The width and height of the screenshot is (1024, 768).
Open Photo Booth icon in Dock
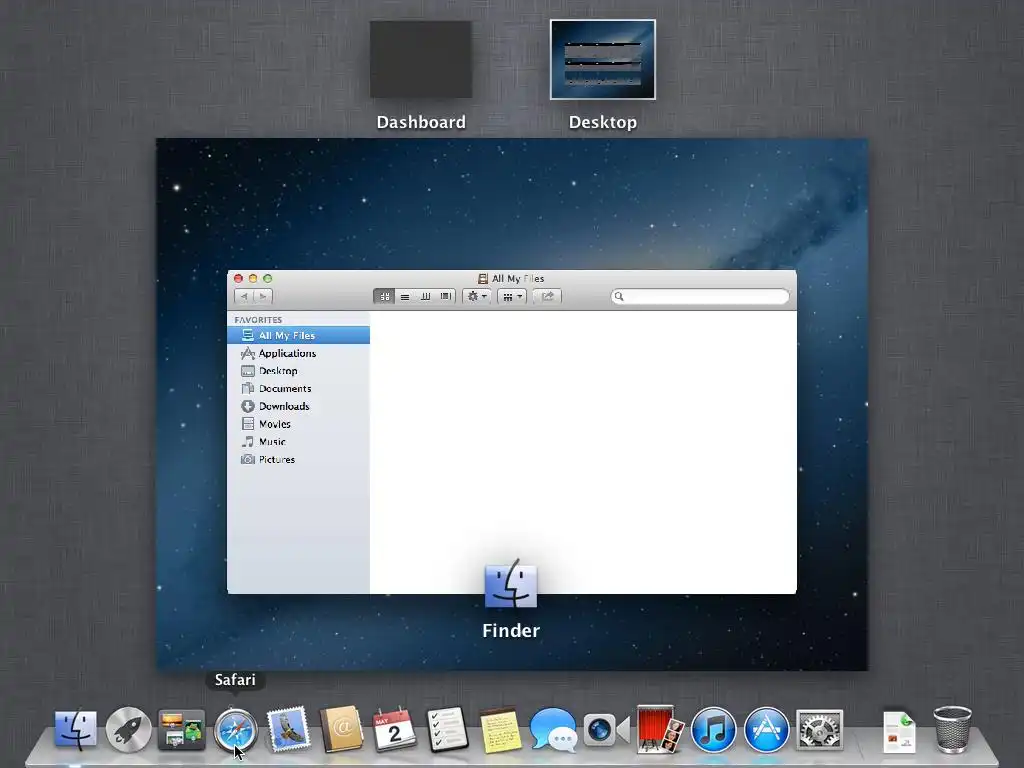(660, 729)
